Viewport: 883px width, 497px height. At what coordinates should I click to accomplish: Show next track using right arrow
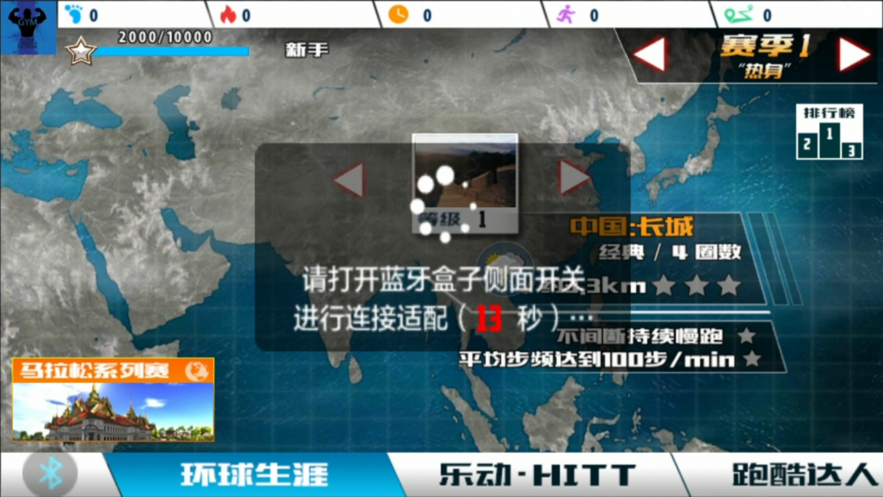tap(574, 178)
